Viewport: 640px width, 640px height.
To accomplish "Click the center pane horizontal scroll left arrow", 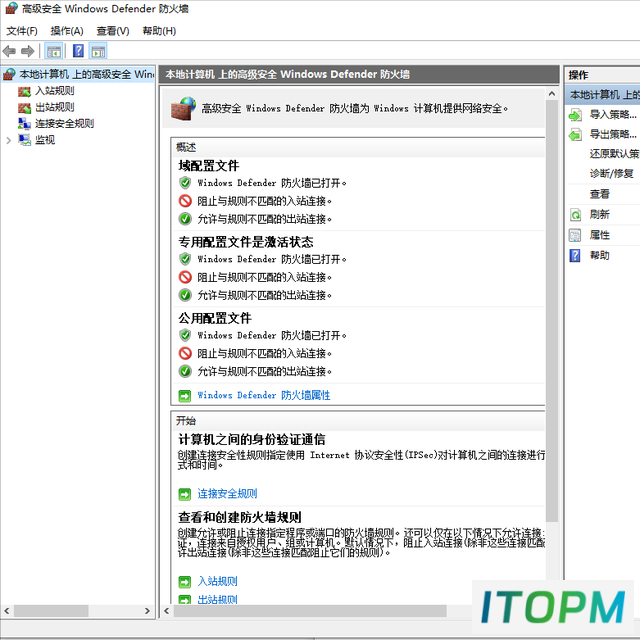I will click(x=167, y=611).
